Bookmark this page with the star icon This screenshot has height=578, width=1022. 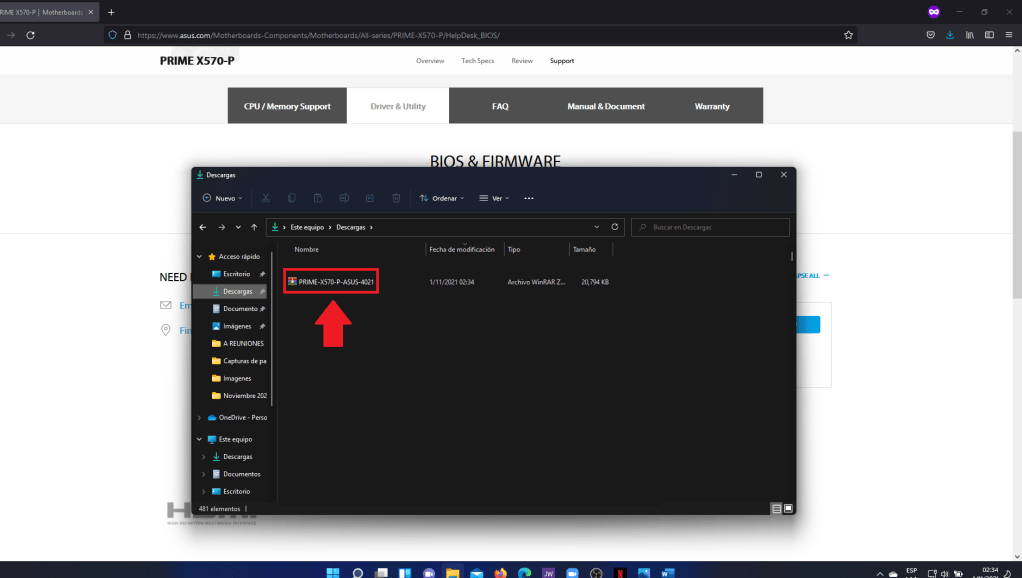pos(849,34)
